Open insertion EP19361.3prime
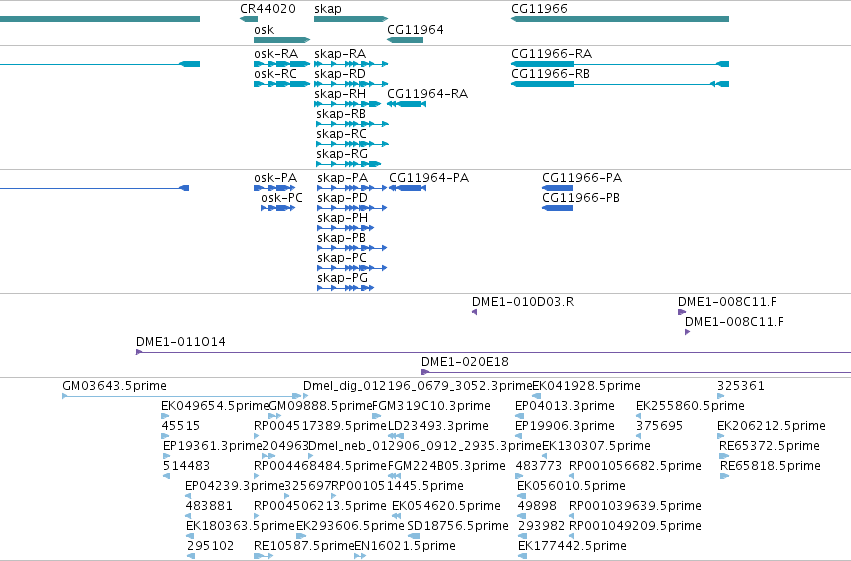This screenshot has height=561, width=851. (166, 456)
